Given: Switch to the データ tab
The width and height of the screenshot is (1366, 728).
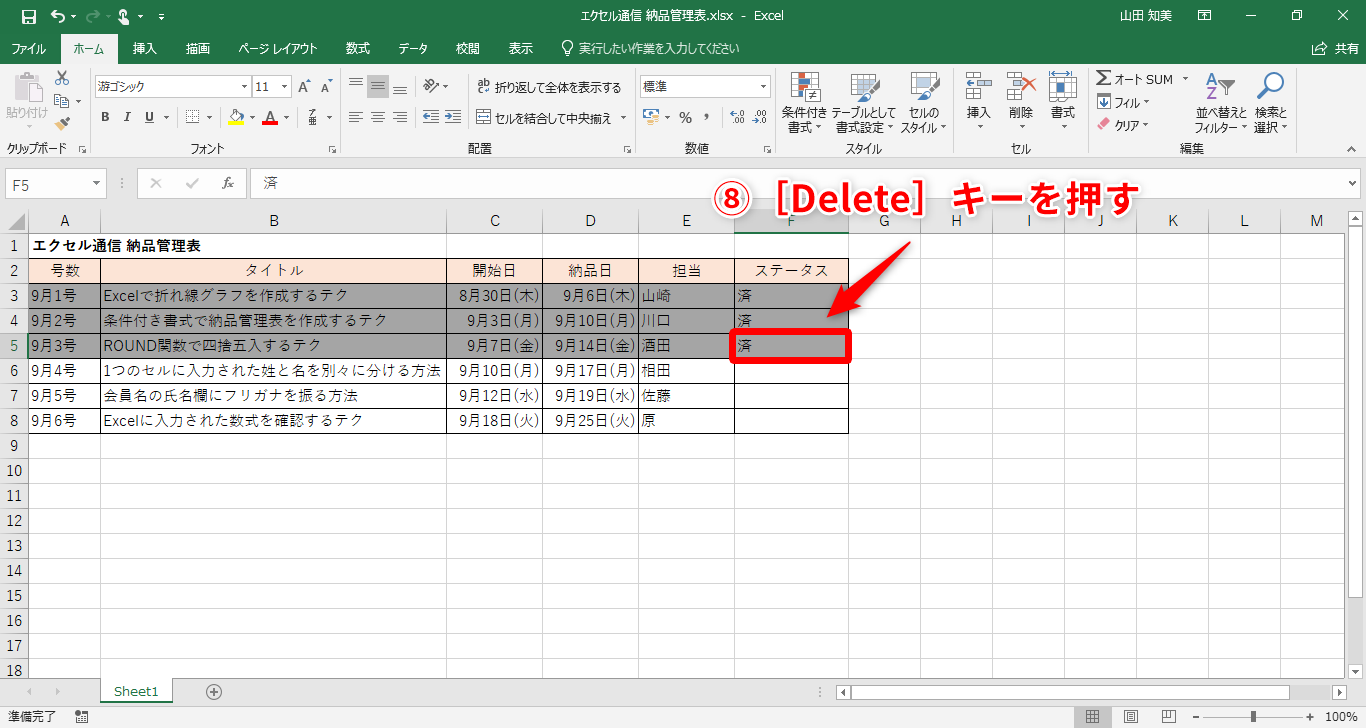Looking at the screenshot, I should click(x=413, y=48).
